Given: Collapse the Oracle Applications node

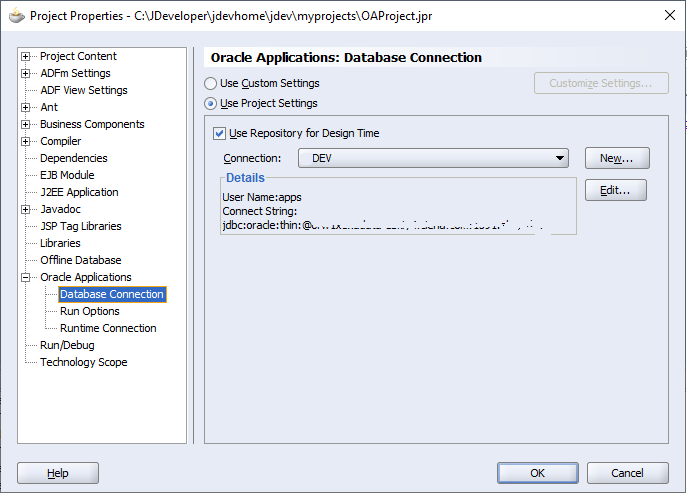Looking at the screenshot, I should [25, 277].
